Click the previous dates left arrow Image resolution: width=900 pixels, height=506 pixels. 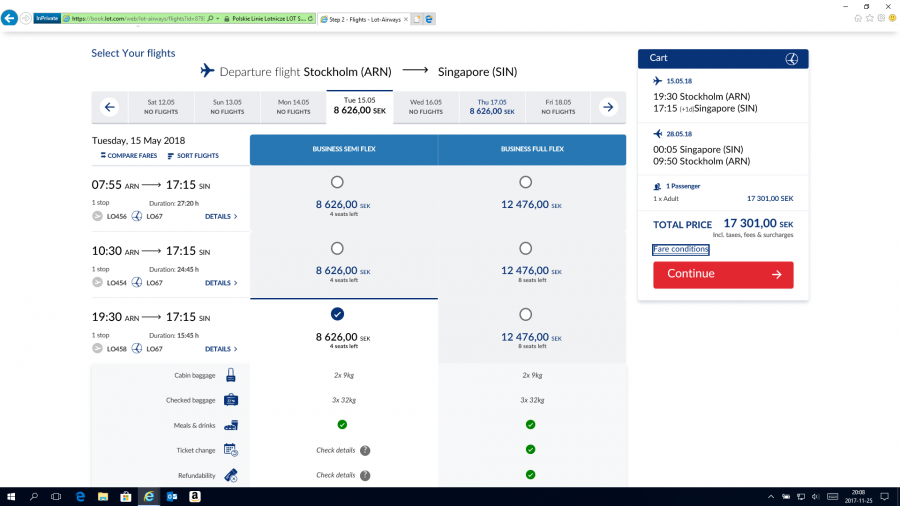pos(110,107)
